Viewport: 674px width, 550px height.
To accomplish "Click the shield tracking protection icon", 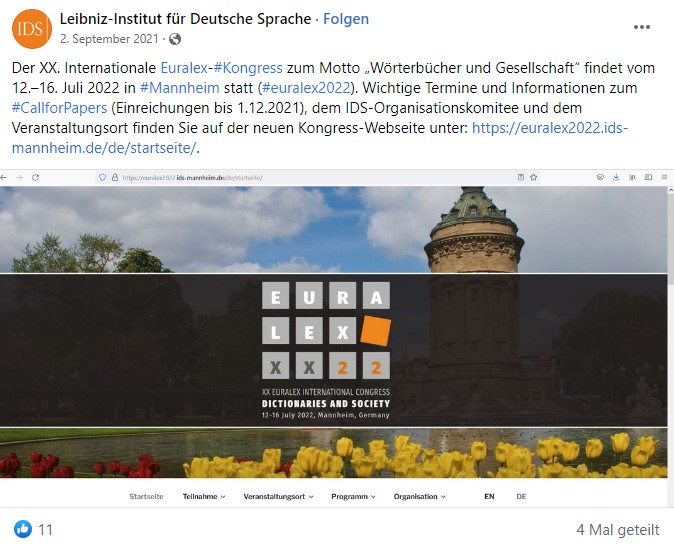I will click(102, 177).
